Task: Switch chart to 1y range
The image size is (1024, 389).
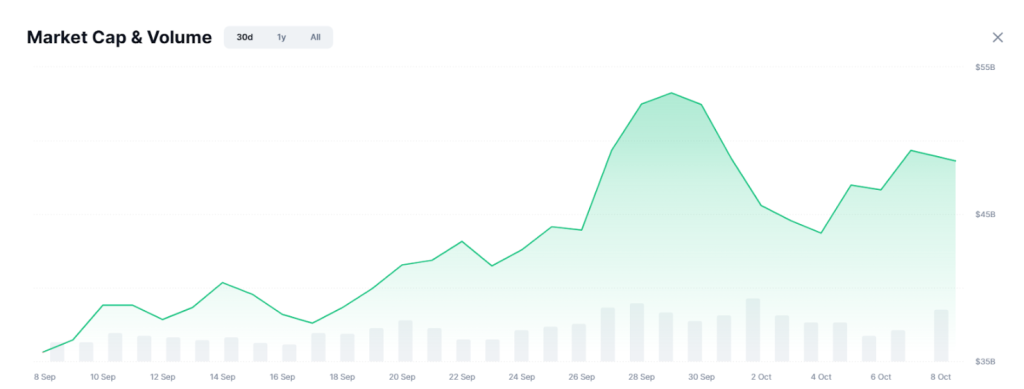Action: (281, 38)
